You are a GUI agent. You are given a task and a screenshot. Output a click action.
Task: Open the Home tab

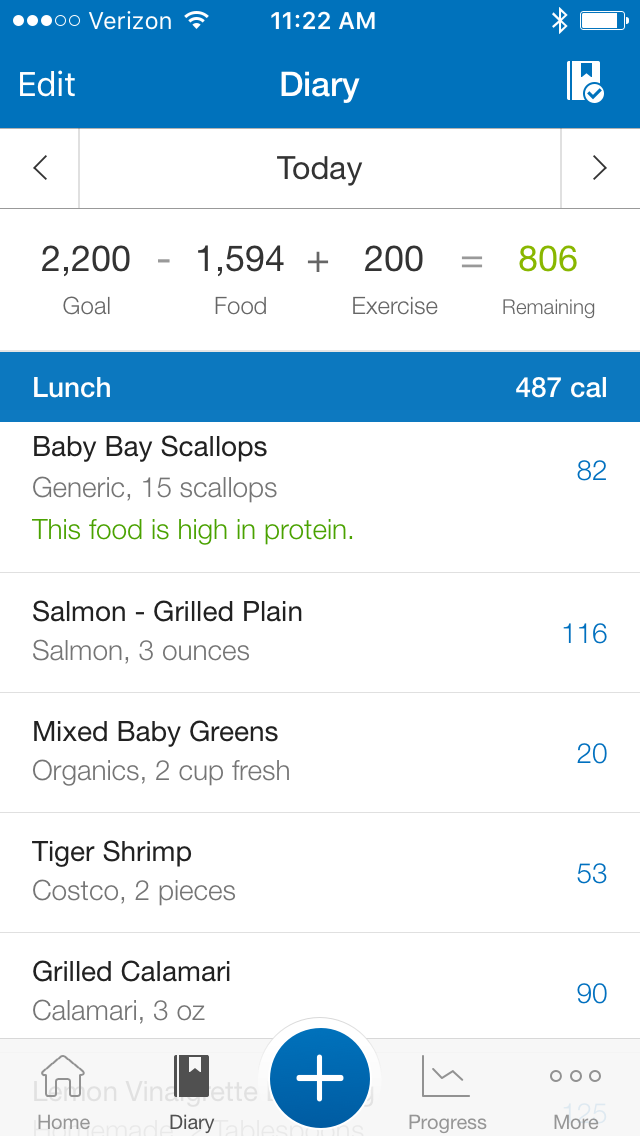pos(63,1090)
